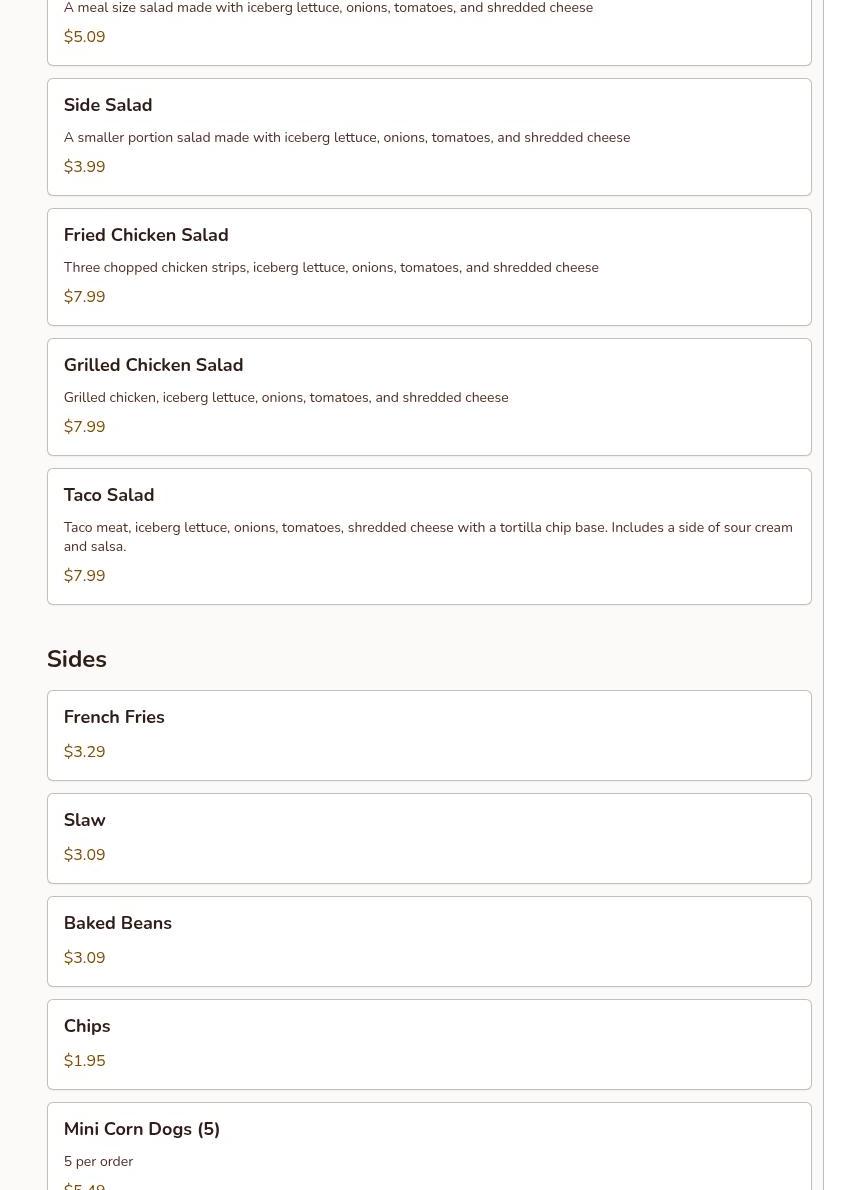This screenshot has width=844, height=1190.
Task: Click the $3.99 Side Salad price
Action: (85, 167)
